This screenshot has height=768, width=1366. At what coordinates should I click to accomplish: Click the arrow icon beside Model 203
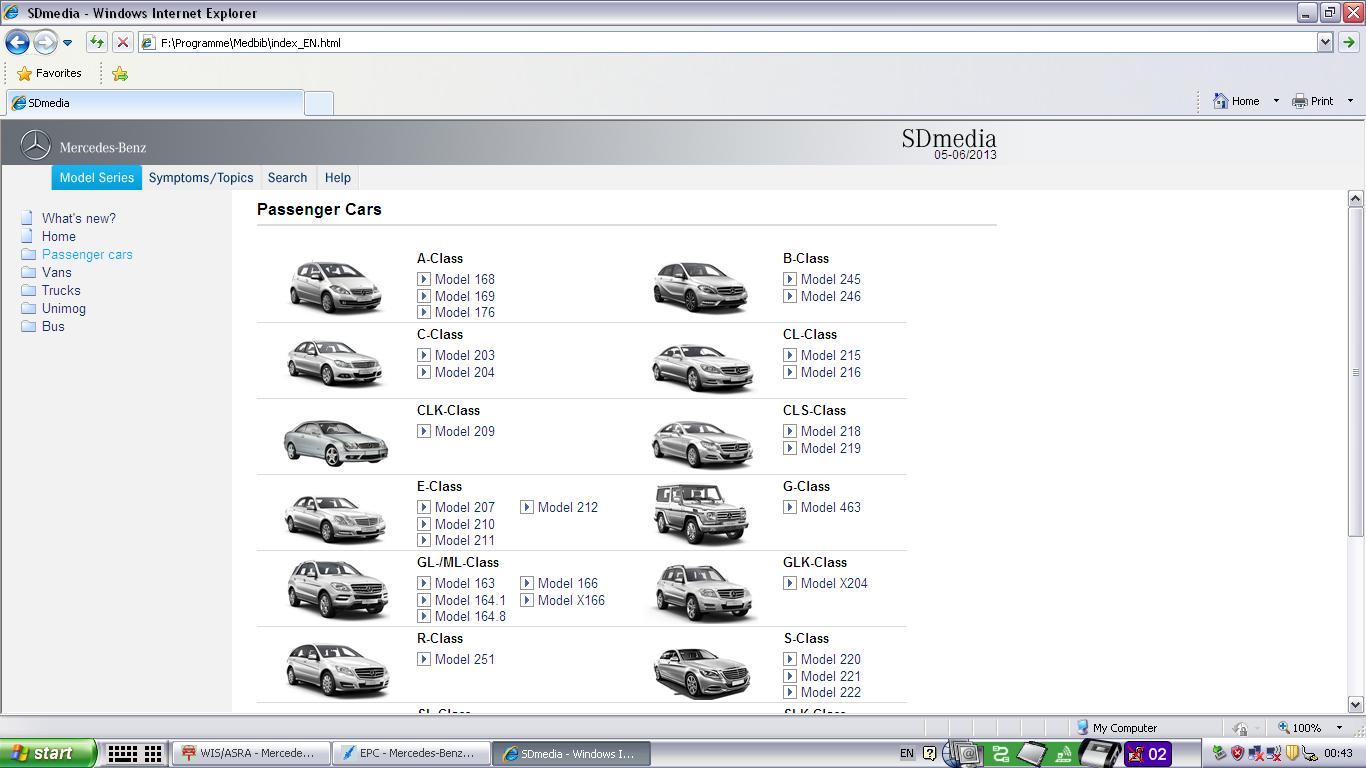tap(424, 355)
